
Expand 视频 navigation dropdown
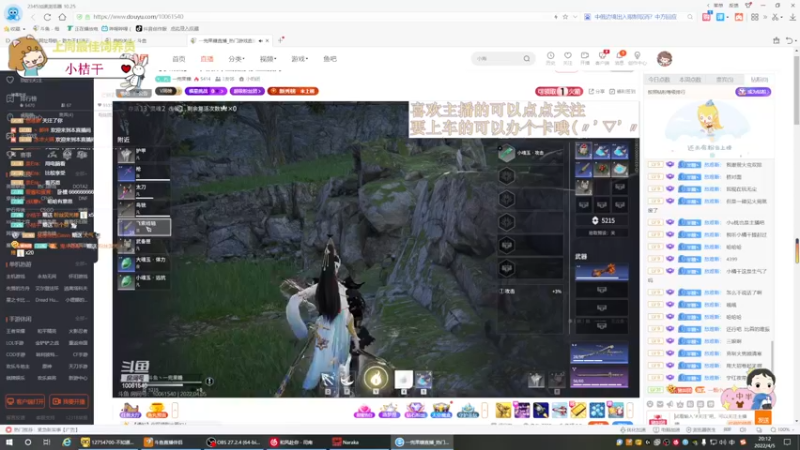tap(268, 59)
